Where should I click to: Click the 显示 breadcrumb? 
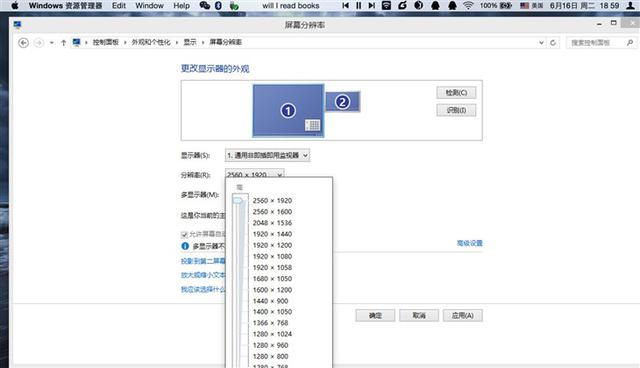(x=190, y=42)
